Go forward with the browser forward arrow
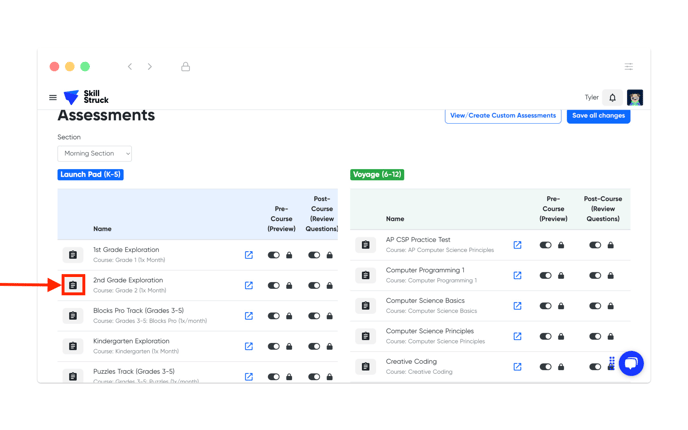Viewport: 688px width, 430px height. click(150, 67)
